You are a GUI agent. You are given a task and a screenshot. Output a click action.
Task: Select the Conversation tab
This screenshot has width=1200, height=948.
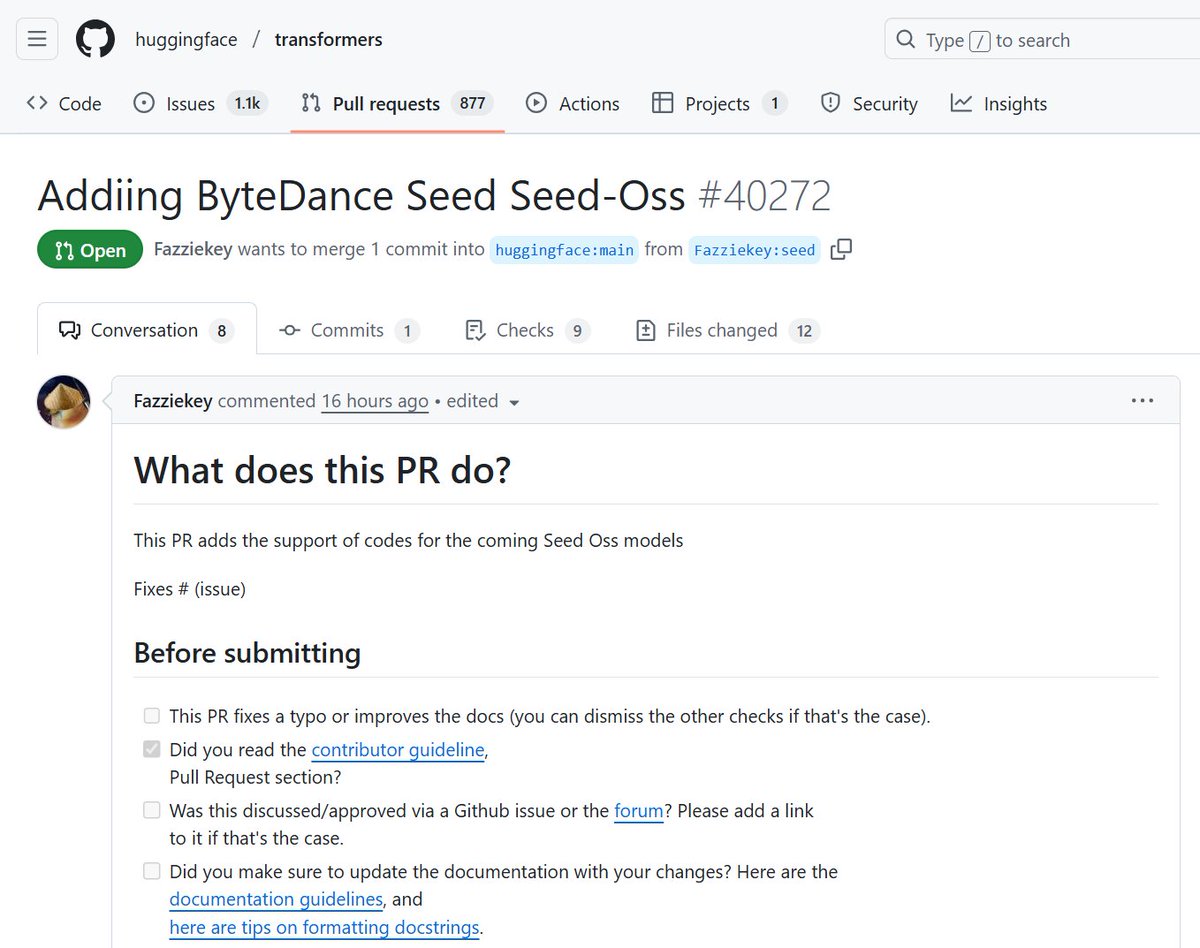click(147, 330)
